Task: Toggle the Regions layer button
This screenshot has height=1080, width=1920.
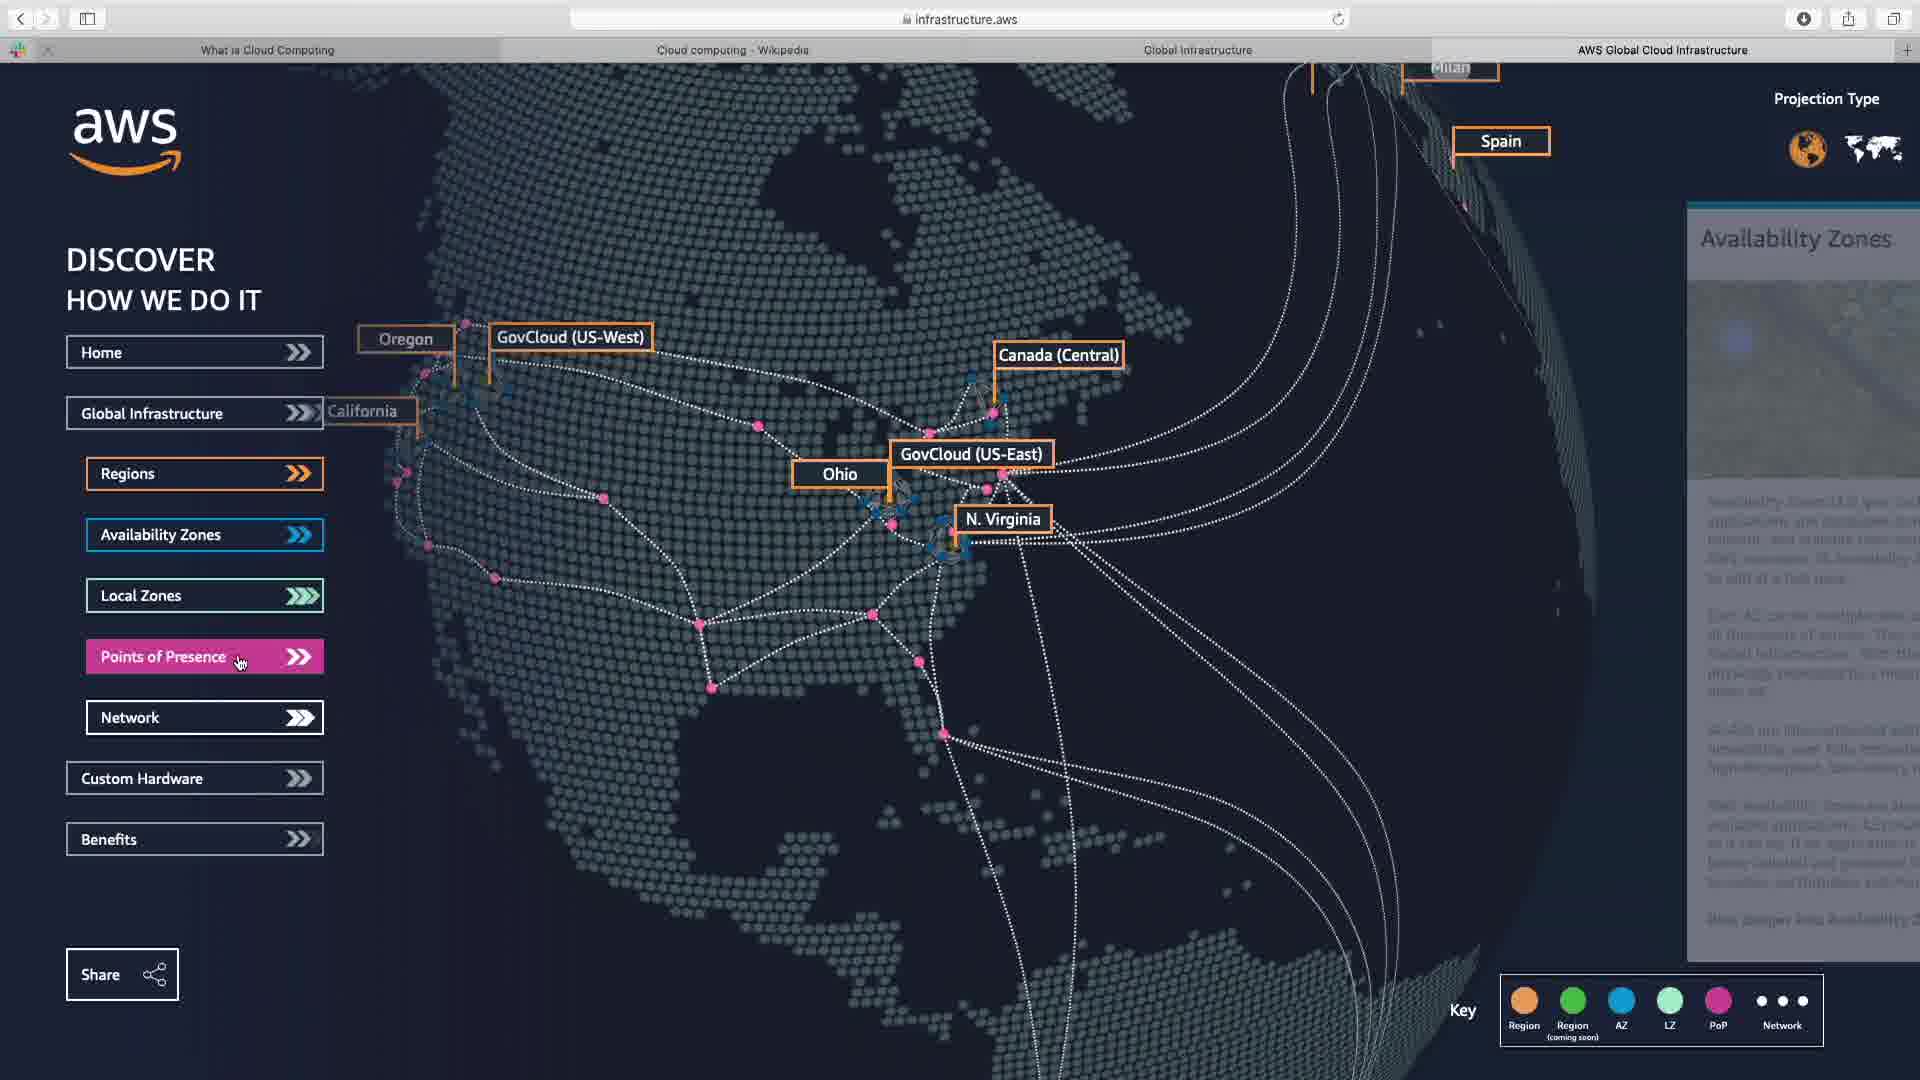Action: pos(204,474)
